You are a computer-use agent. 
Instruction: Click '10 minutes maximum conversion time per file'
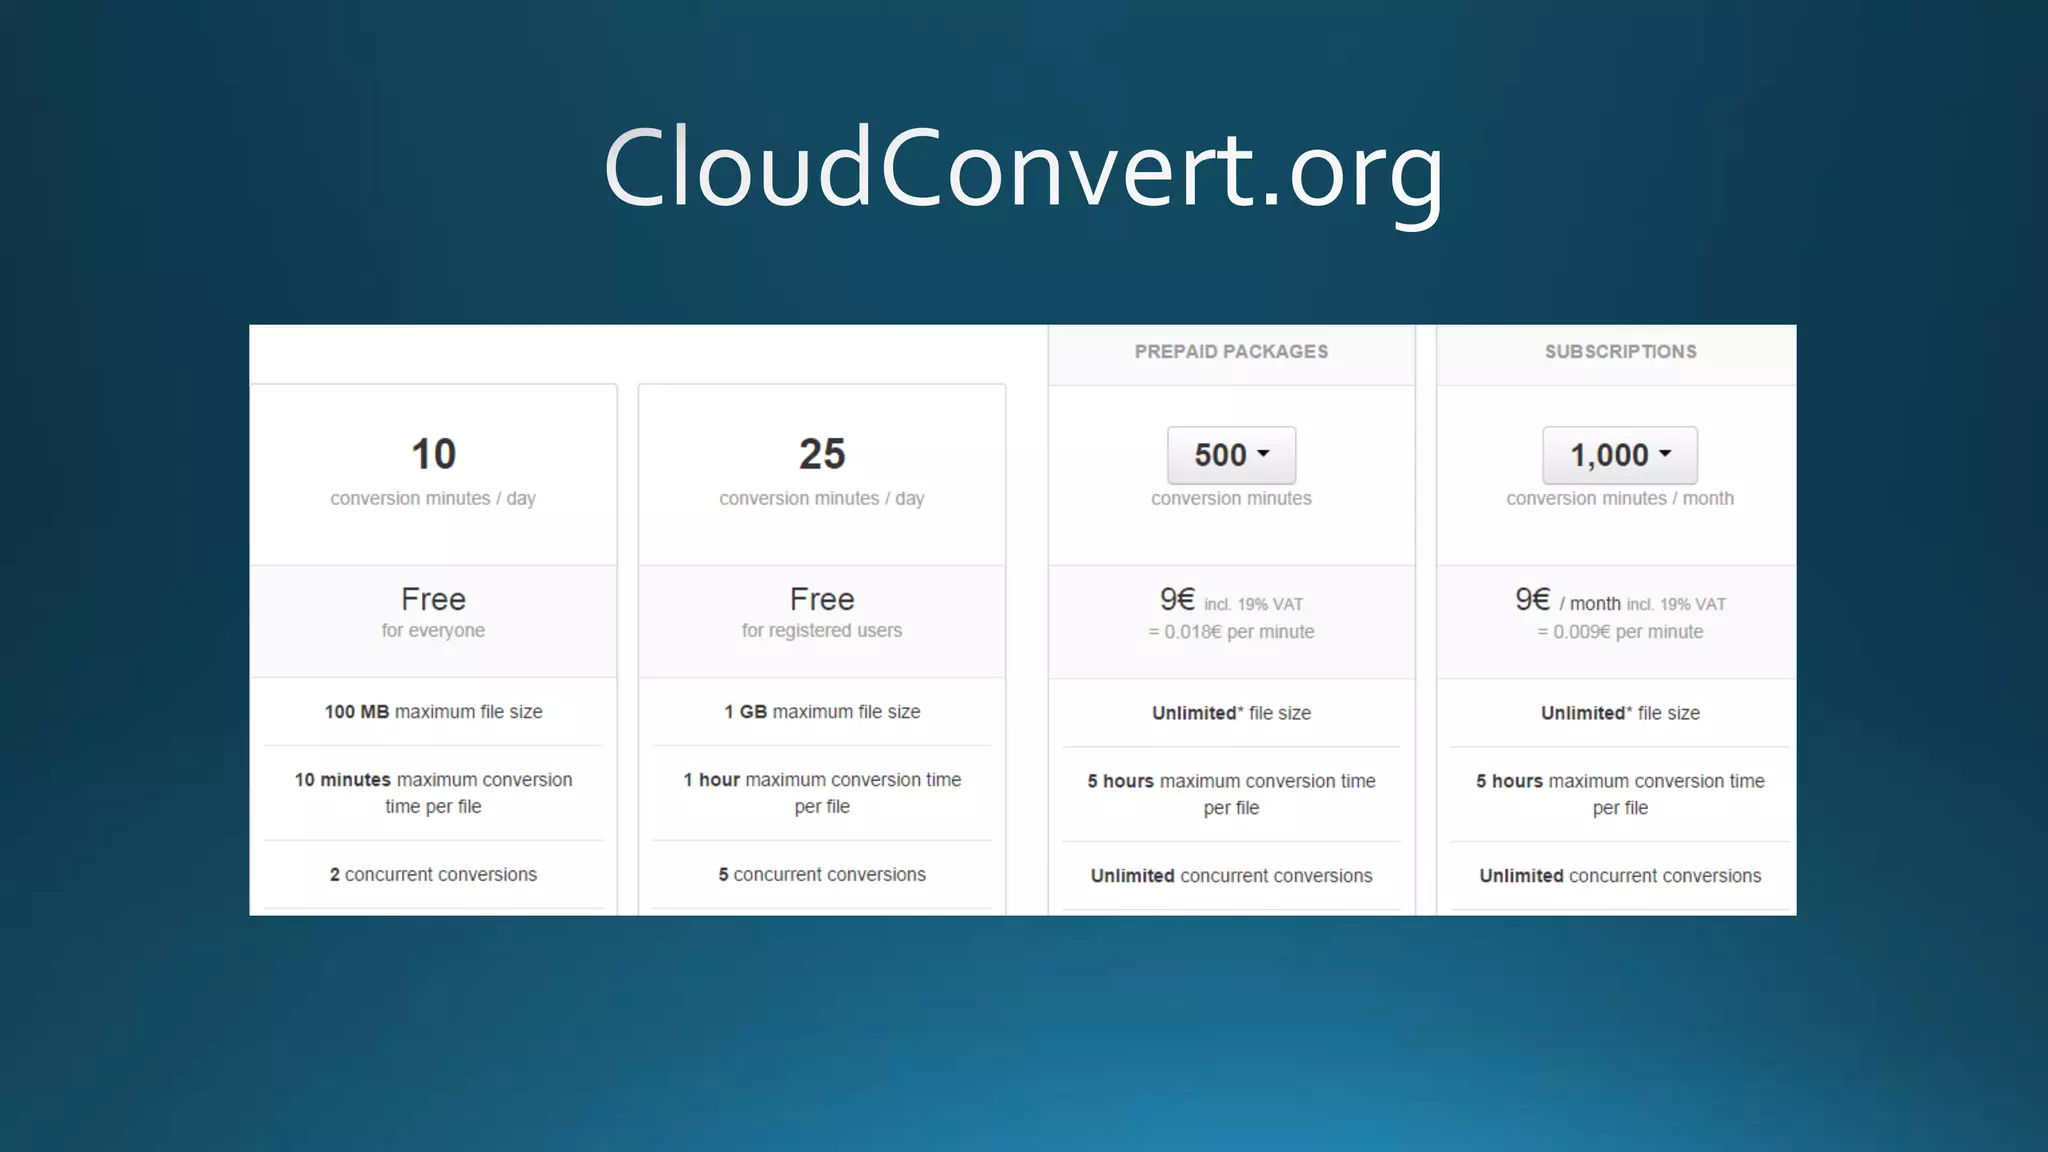coord(433,793)
